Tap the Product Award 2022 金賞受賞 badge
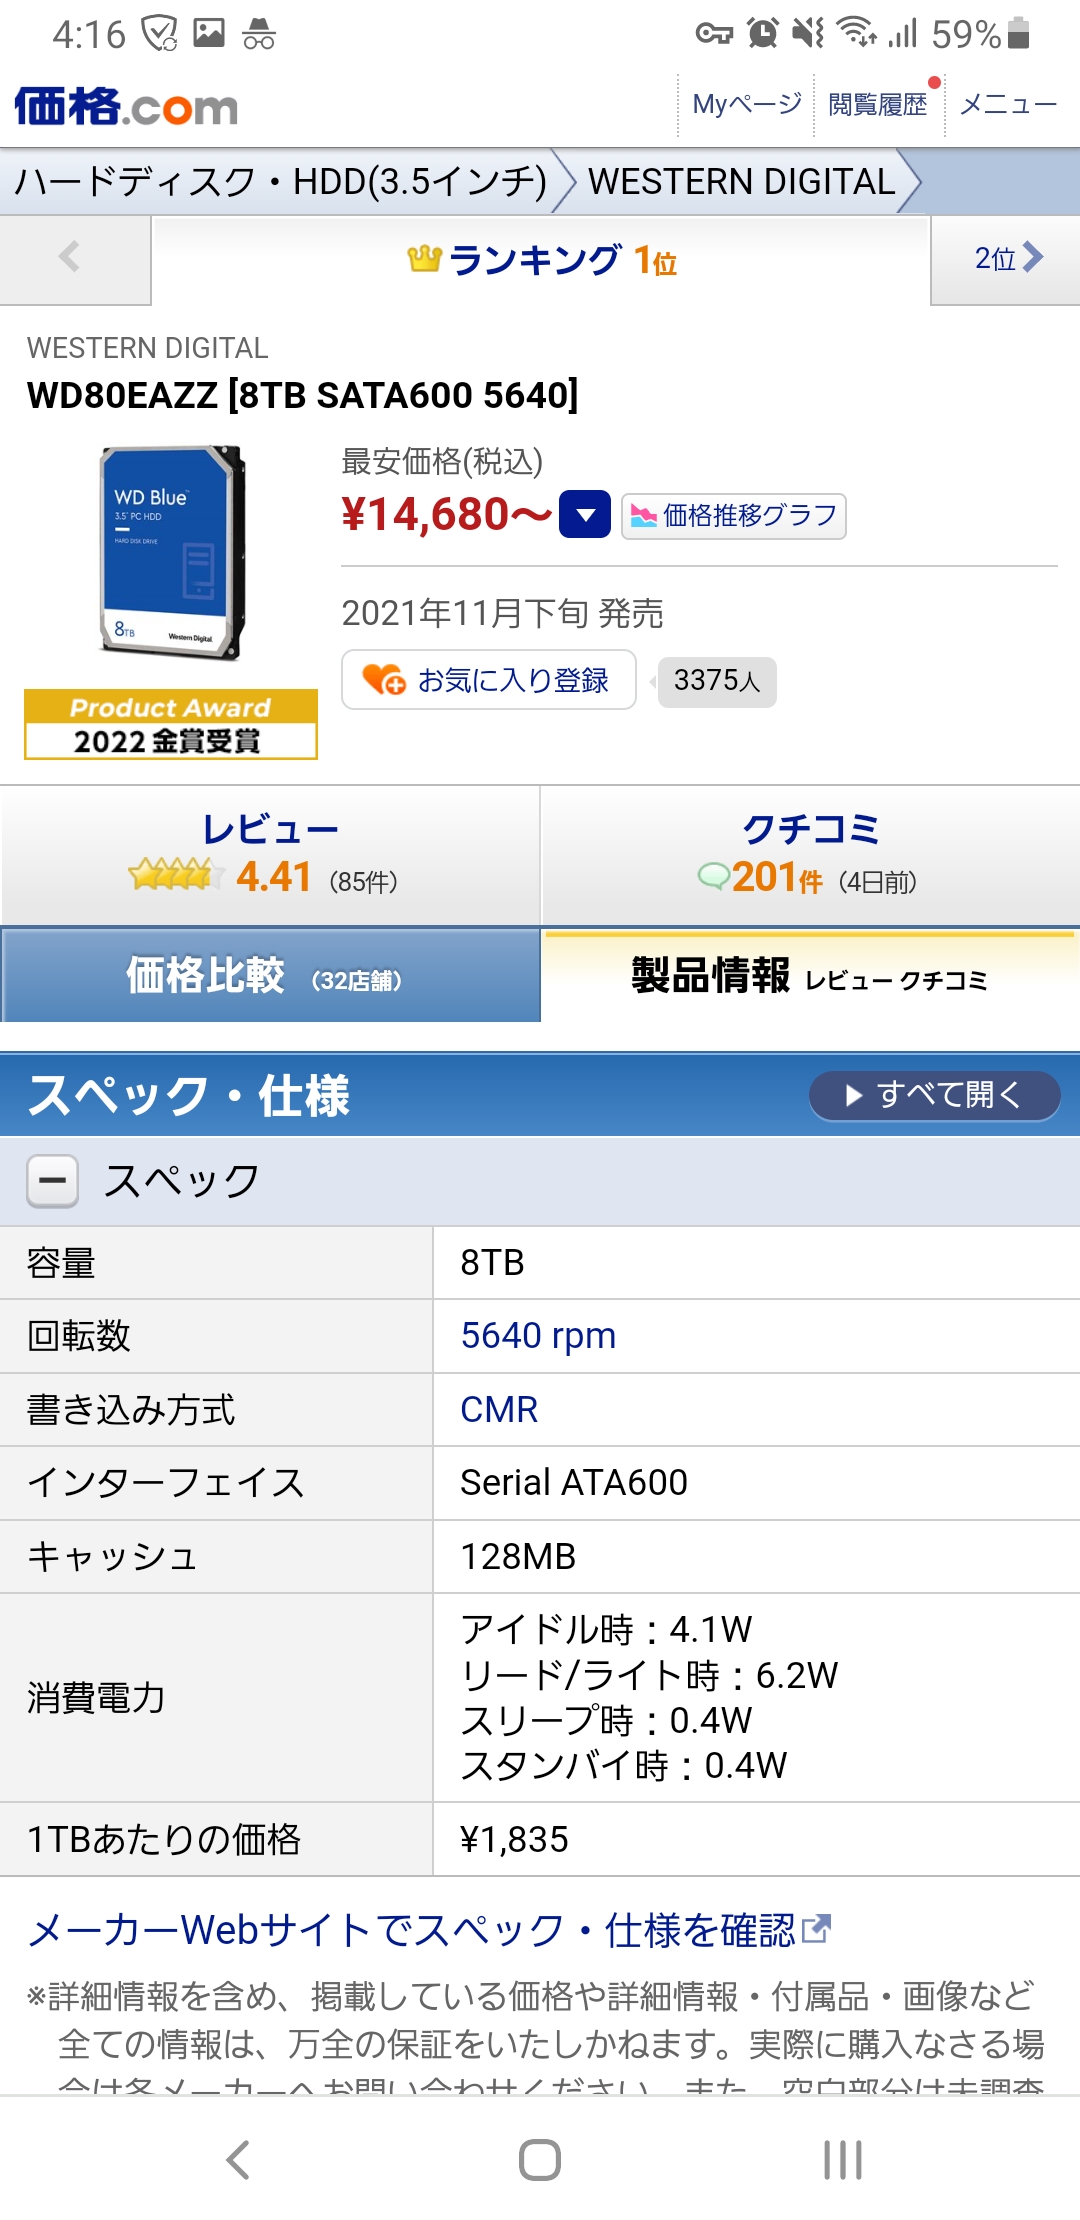1080x2220 pixels. [171, 725]
